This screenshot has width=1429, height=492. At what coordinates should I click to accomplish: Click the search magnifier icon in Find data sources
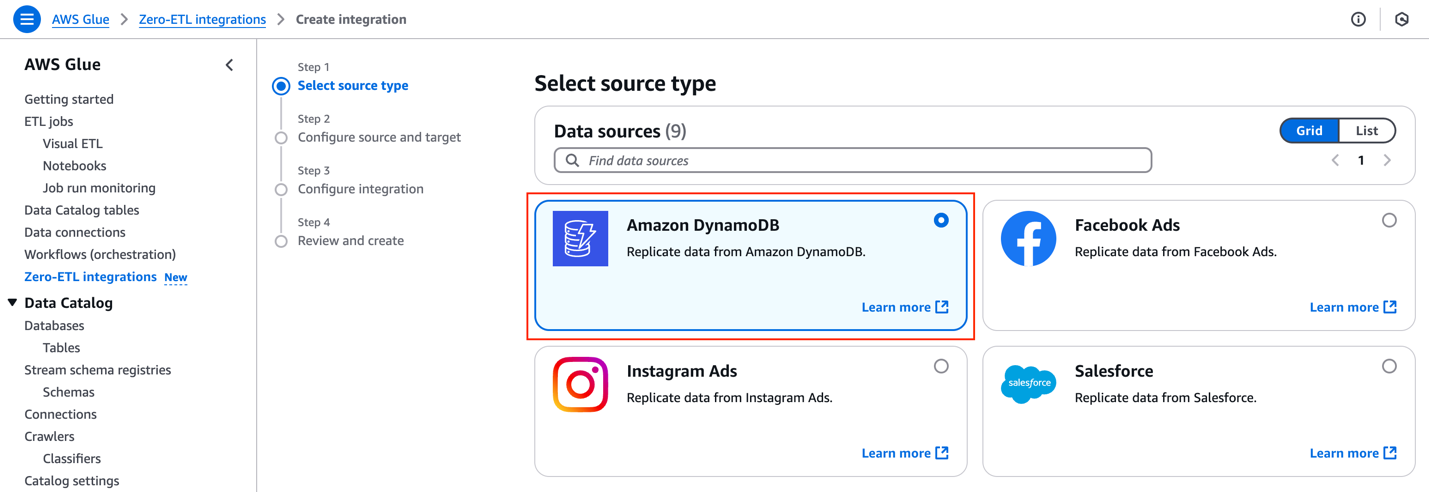pos(572,160)
